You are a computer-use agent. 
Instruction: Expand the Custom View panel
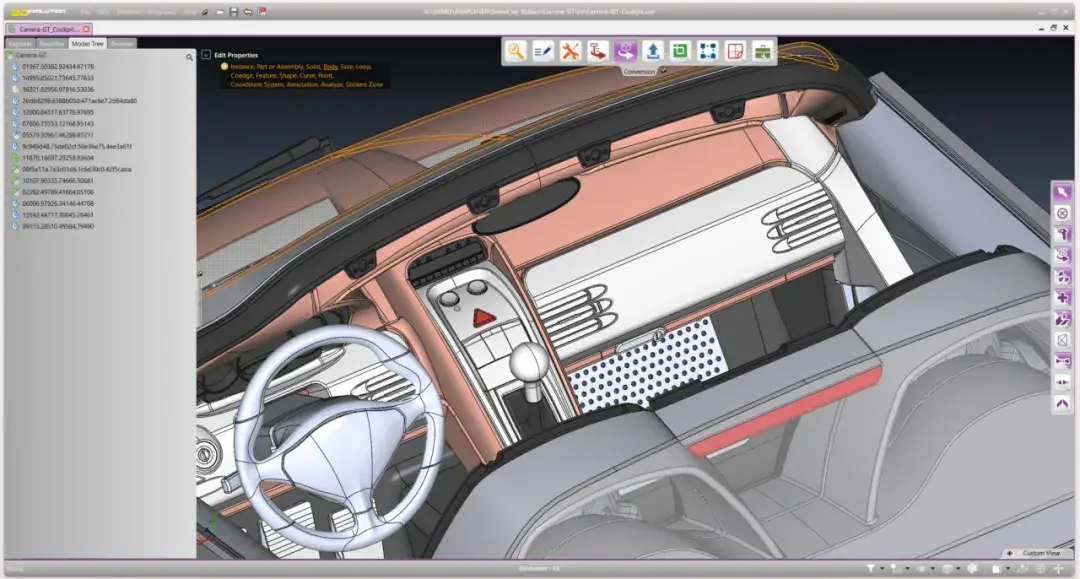(x=1010, y=553)
